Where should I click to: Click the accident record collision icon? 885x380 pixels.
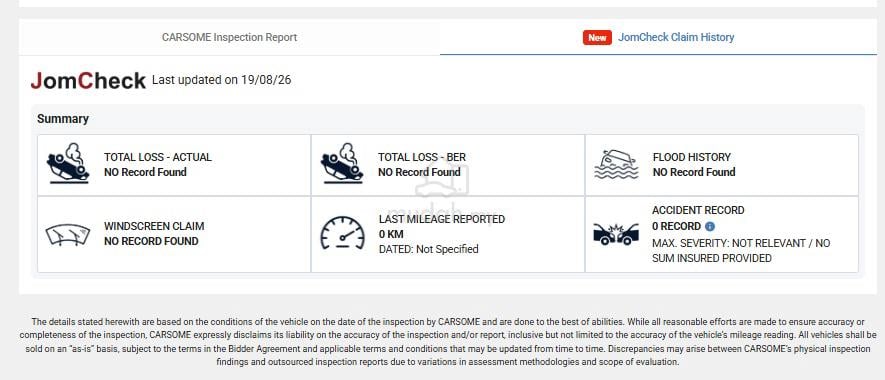pyautogui.click(x=616, y=234)
